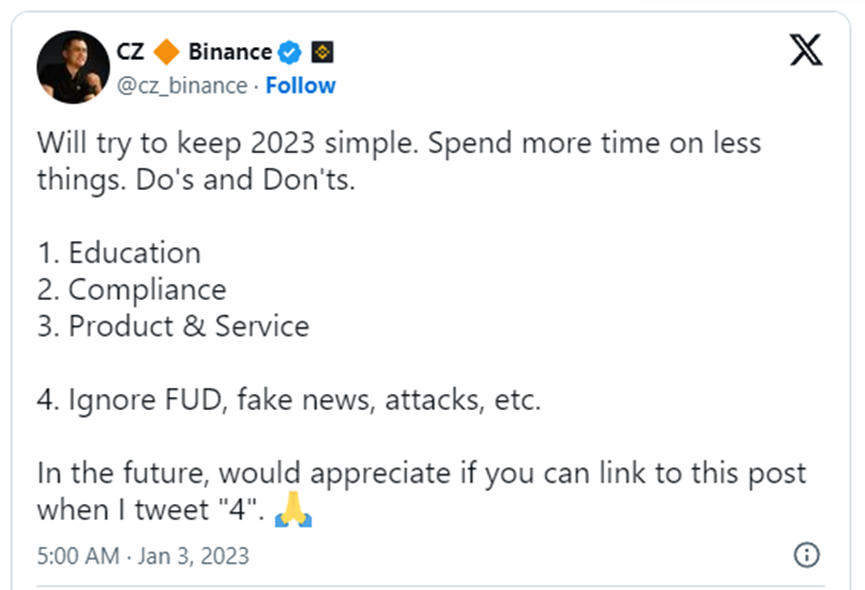
Task: Click the "4. Ignore FUD, fake news" line
Action: click(288, 400)
